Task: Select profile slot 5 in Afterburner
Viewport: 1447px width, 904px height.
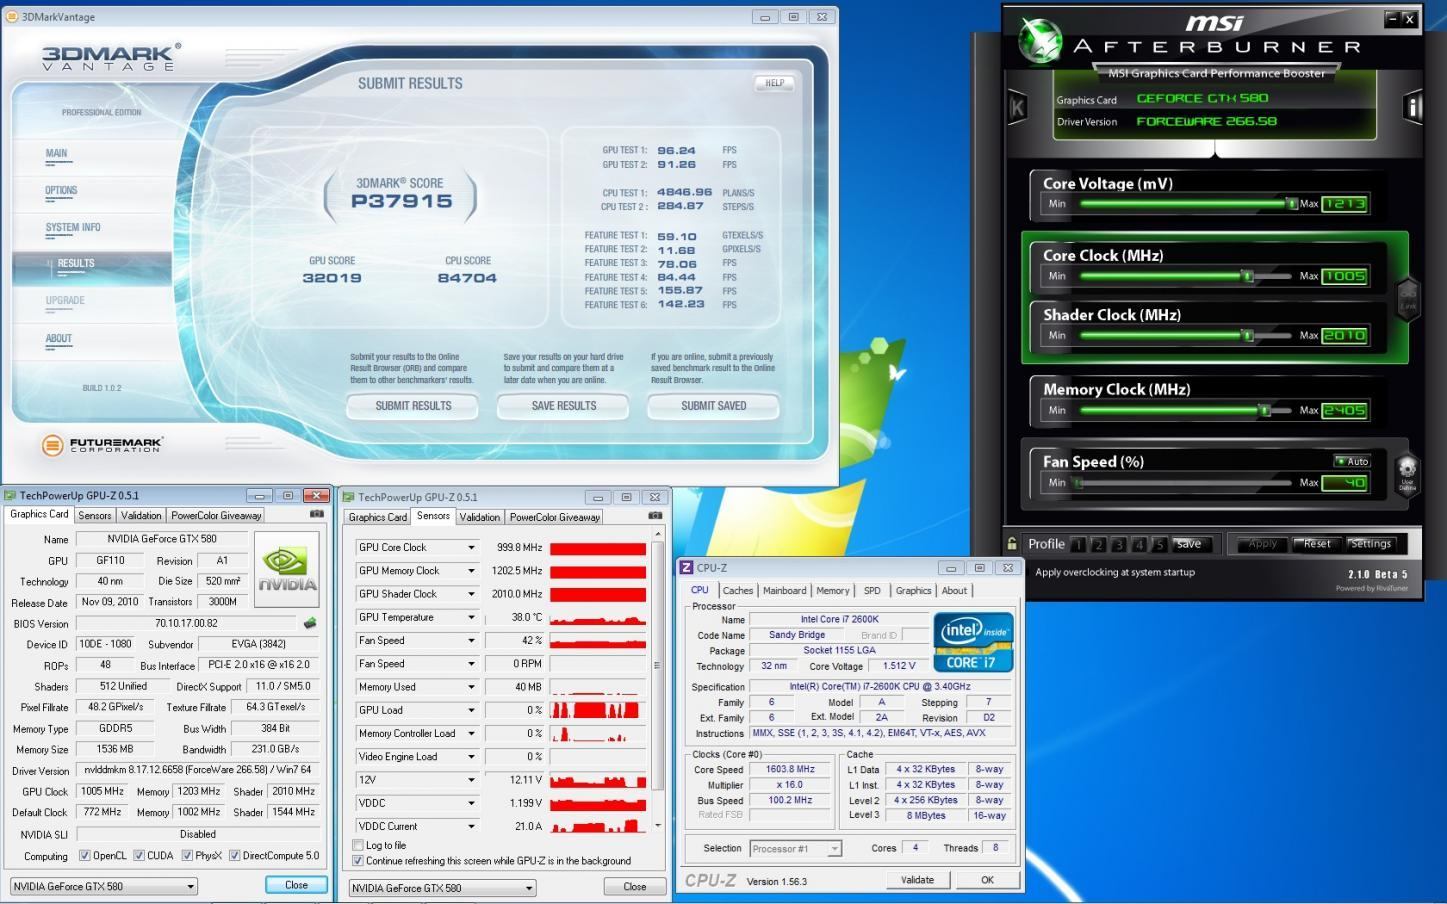Action: [1159, 545]
